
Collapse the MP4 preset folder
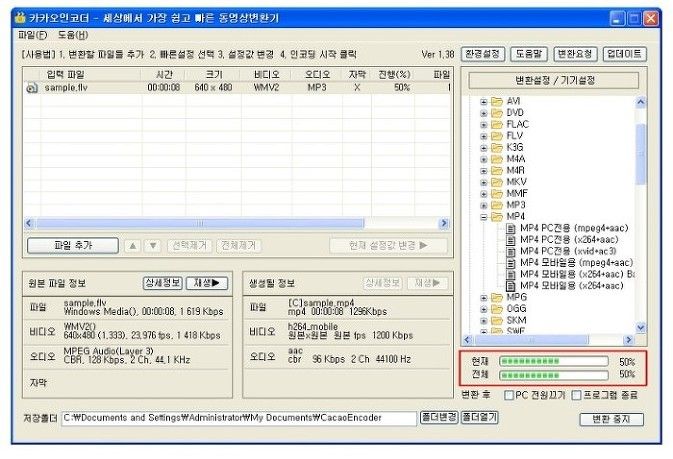[484, 217]
